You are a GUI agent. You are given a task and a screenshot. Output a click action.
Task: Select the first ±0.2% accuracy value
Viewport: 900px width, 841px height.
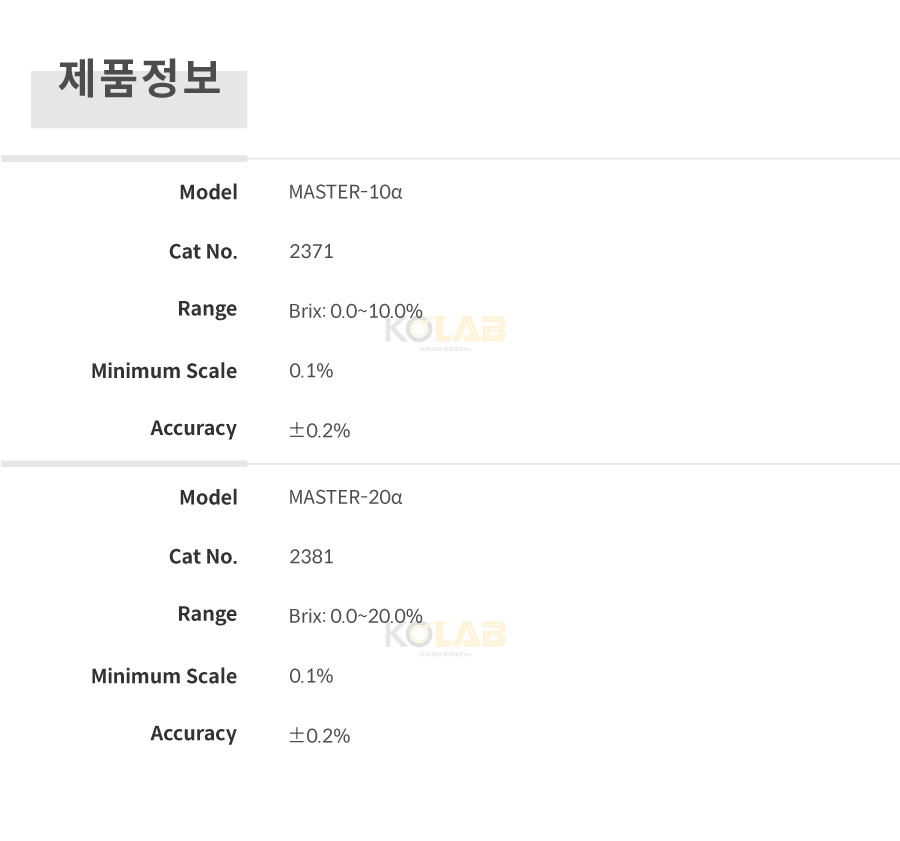point(320,431)
